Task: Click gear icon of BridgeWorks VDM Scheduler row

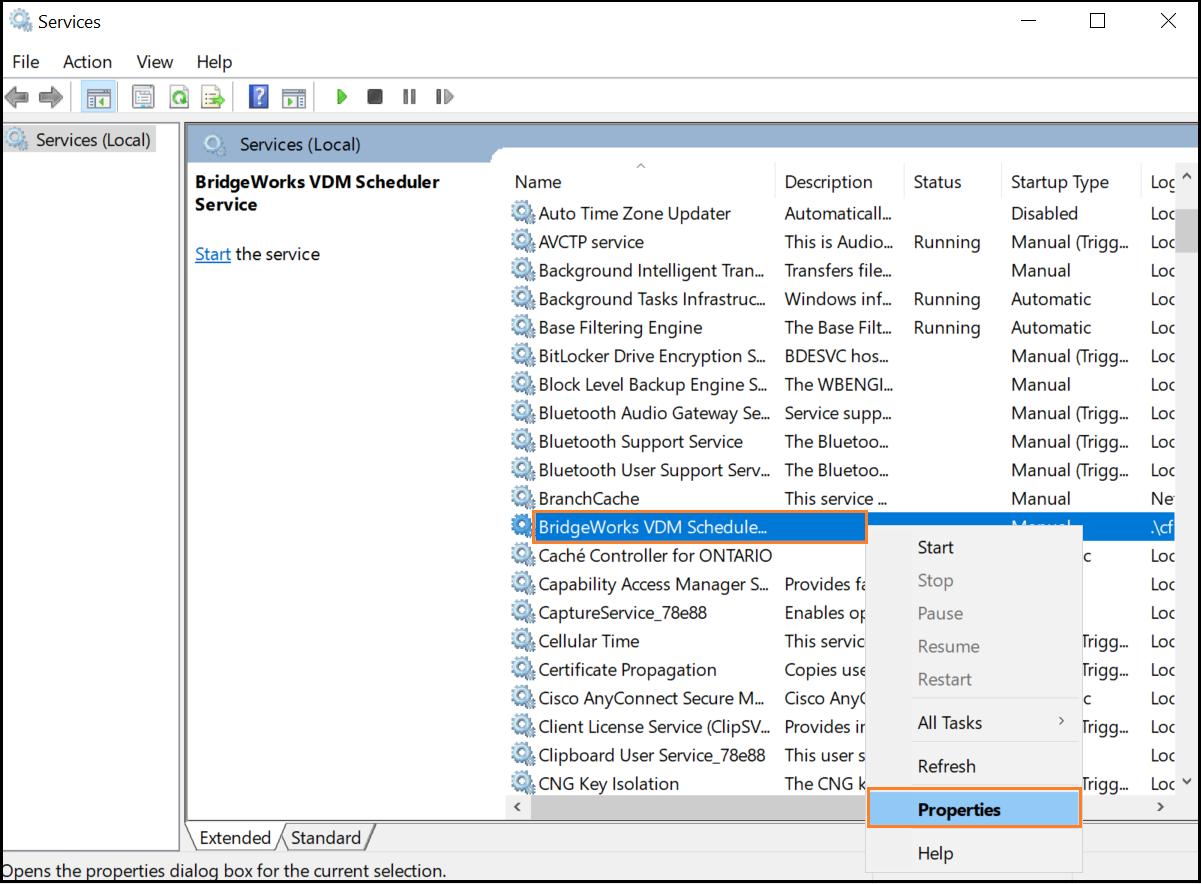Action: pyautogui.click(x=522, y=526)
